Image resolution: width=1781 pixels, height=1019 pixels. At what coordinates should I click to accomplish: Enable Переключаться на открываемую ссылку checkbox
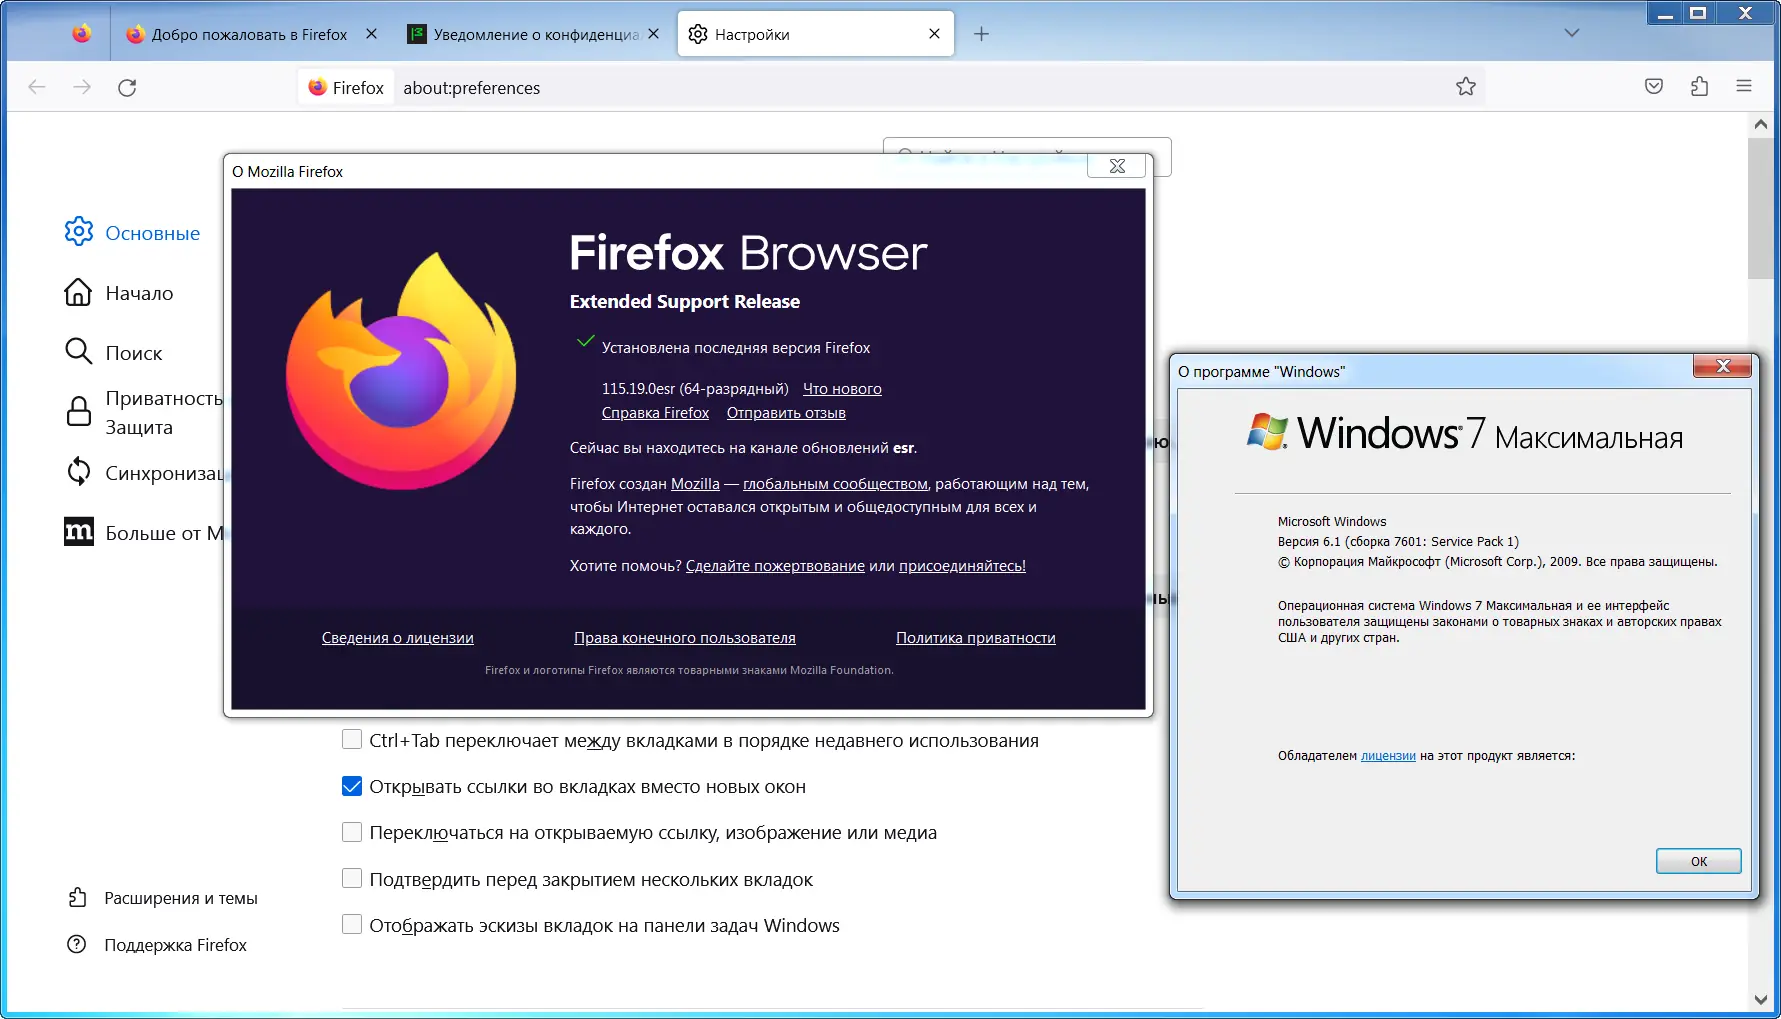(x=352, y=832)
